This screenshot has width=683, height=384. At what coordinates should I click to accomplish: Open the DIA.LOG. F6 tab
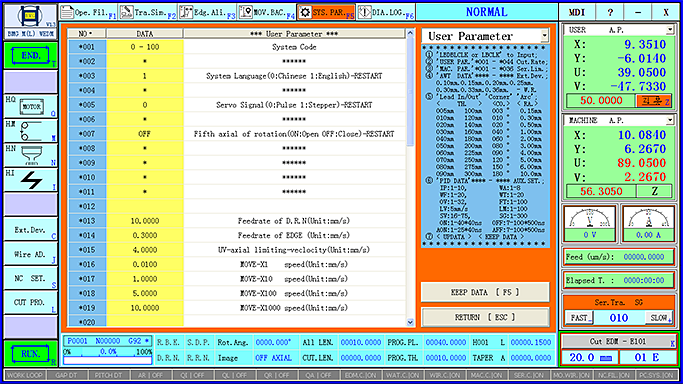pos(386,12)
